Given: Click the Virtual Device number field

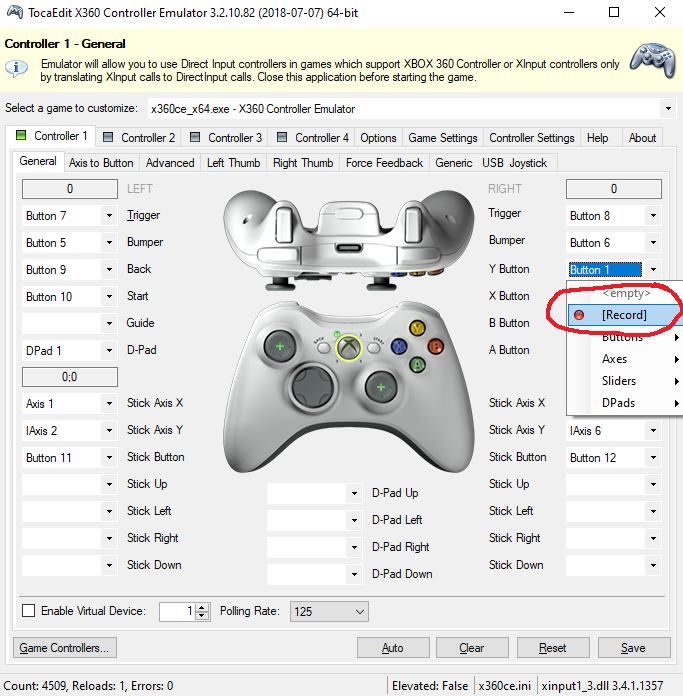Looking at the screenshot, I should 178,611.
